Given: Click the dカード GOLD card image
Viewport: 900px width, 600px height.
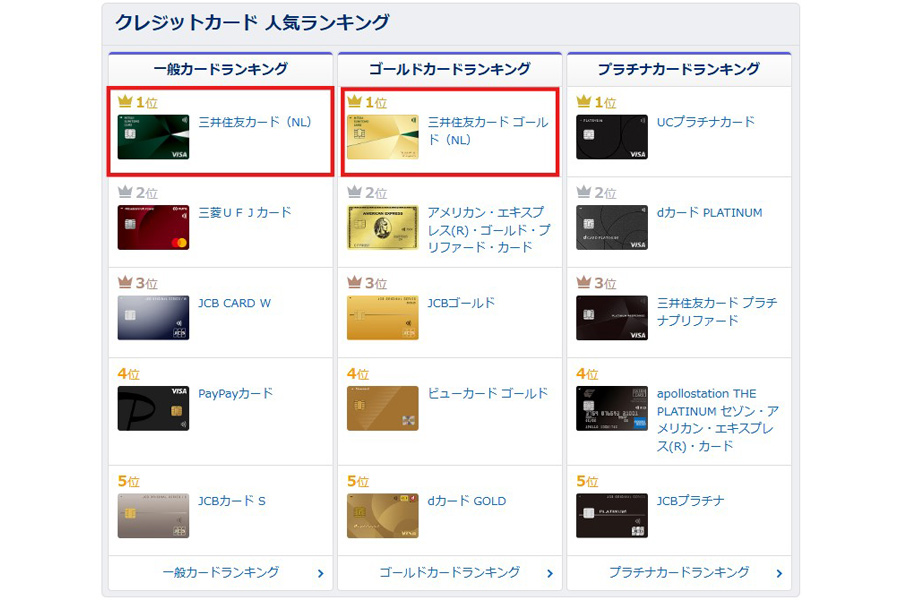Looking at the screenshot, I should tap(383, 516).
